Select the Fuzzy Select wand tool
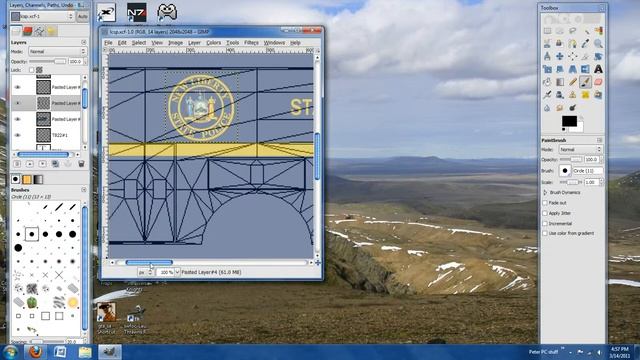The height and width of the screenshot is (360, 640). point(586,31)
